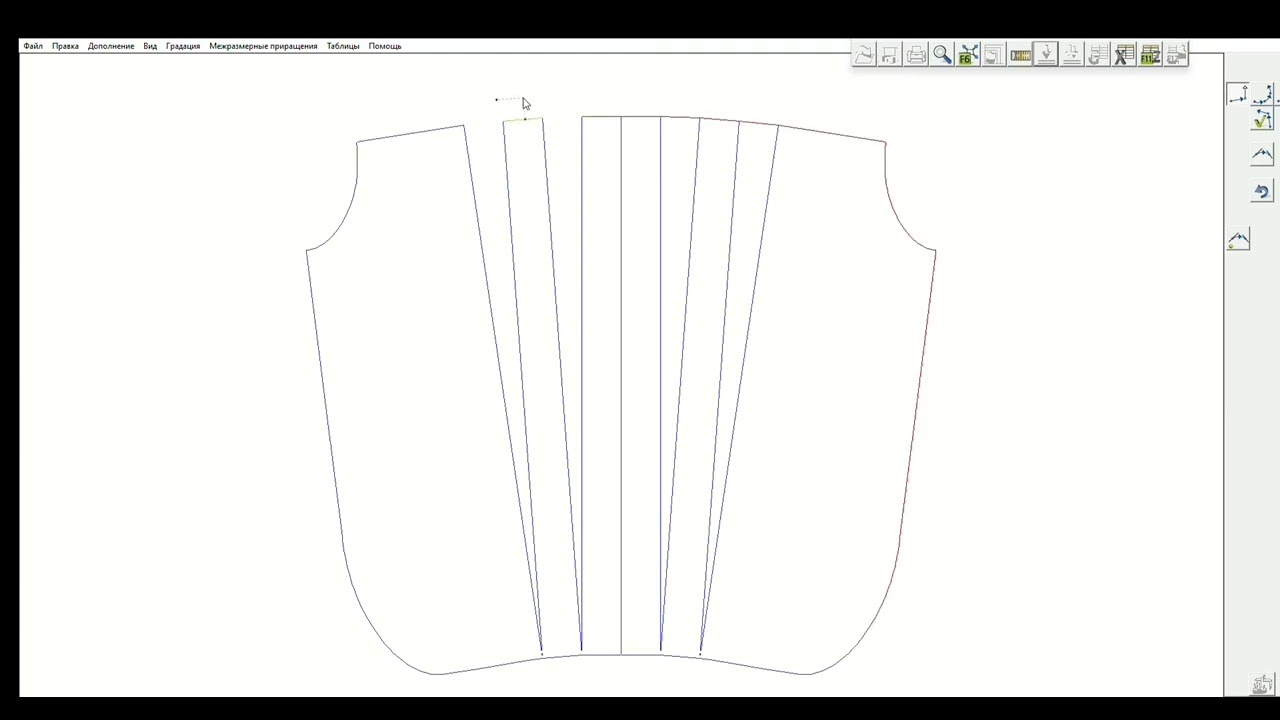Screen dimensions: 1280x720
Task: Click the blue undo arrow icon
Action: (x=1262, y=191)
